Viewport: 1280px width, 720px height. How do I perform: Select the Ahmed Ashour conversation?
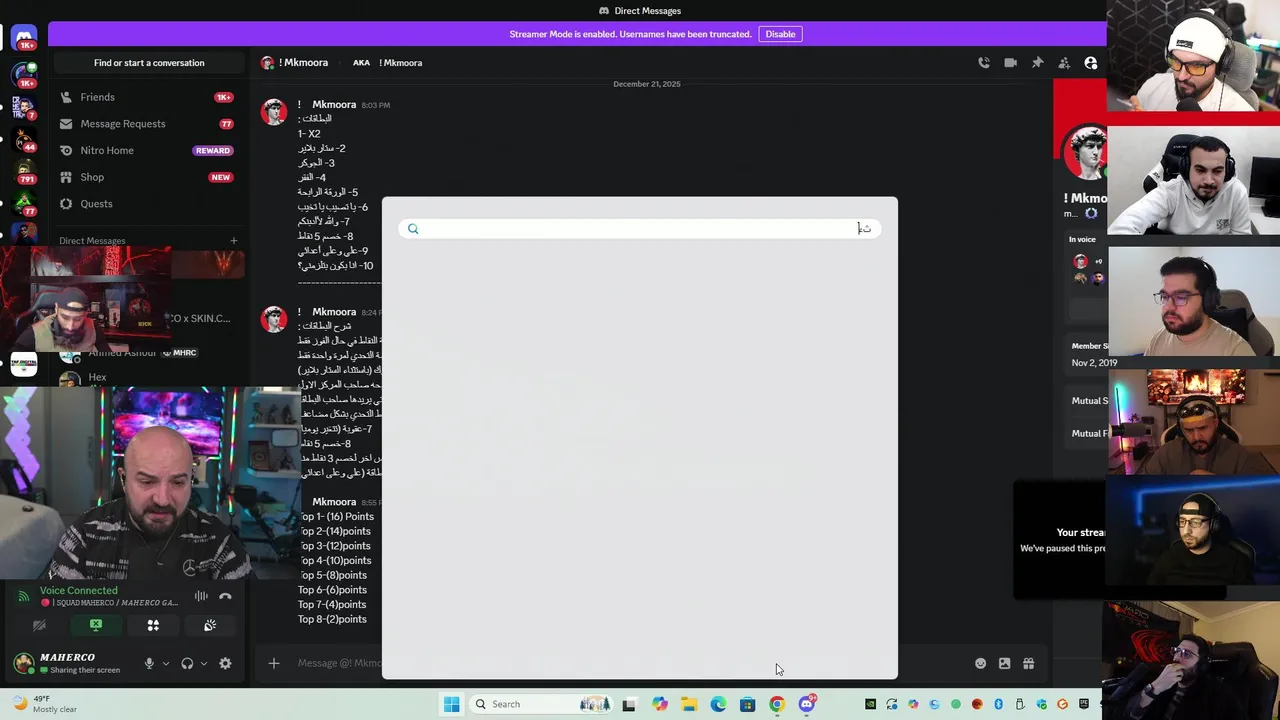point(122,353)
